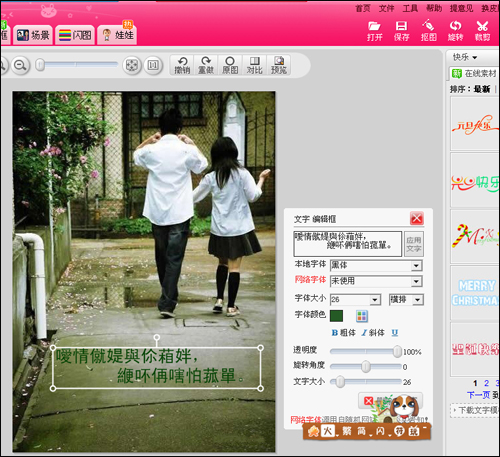Click inside the text content input box
This screenshot has width=500, height=457.
click(347, 244)
